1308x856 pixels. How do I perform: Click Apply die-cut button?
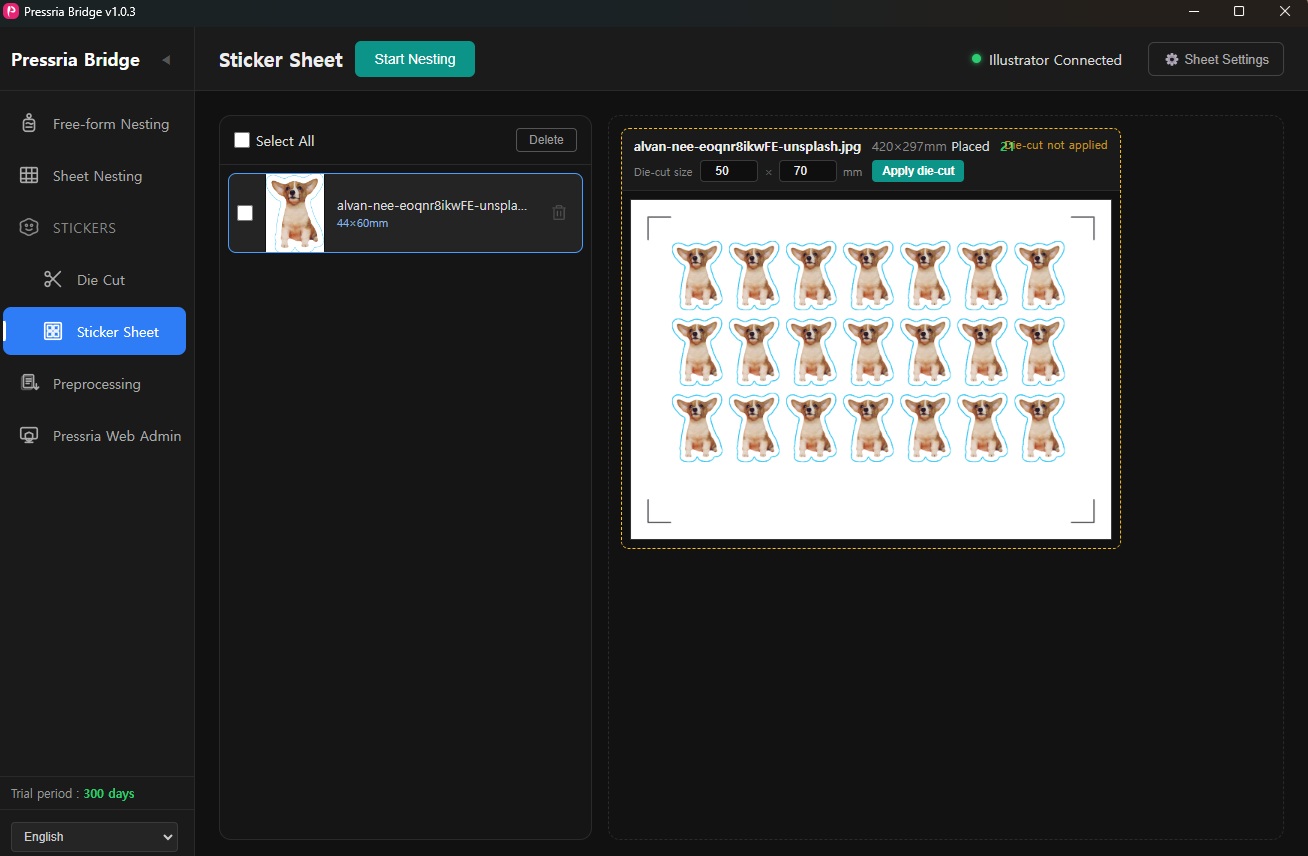tap(918, 171)
